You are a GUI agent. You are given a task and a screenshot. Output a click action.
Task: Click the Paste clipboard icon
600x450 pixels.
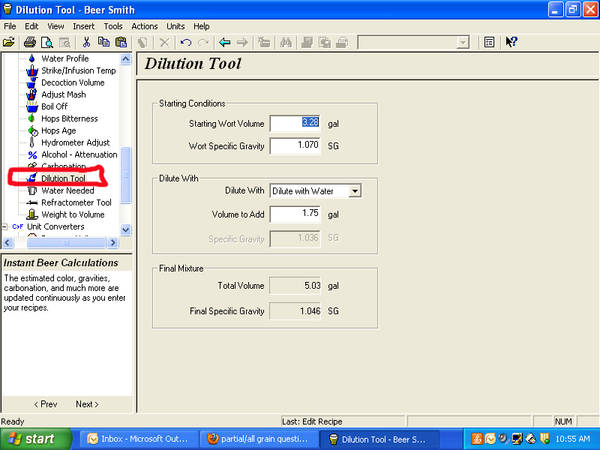coord(121,42)
